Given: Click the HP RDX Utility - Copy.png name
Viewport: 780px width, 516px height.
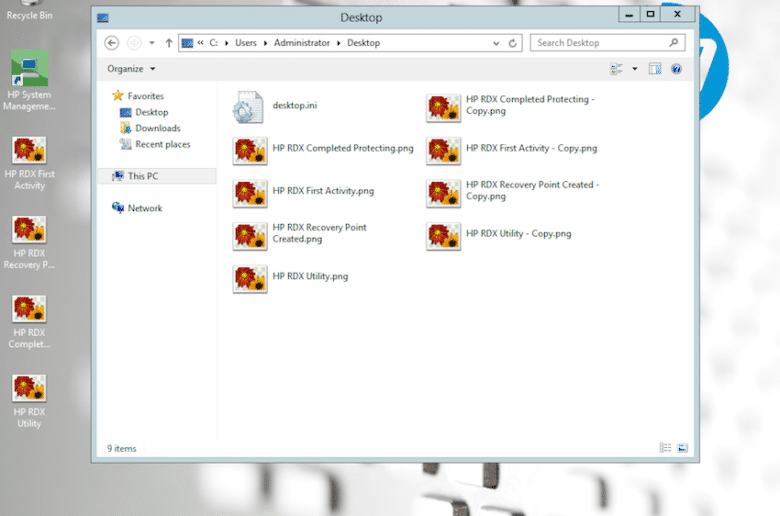Looking at the screenshot, I should pos(518,233).
